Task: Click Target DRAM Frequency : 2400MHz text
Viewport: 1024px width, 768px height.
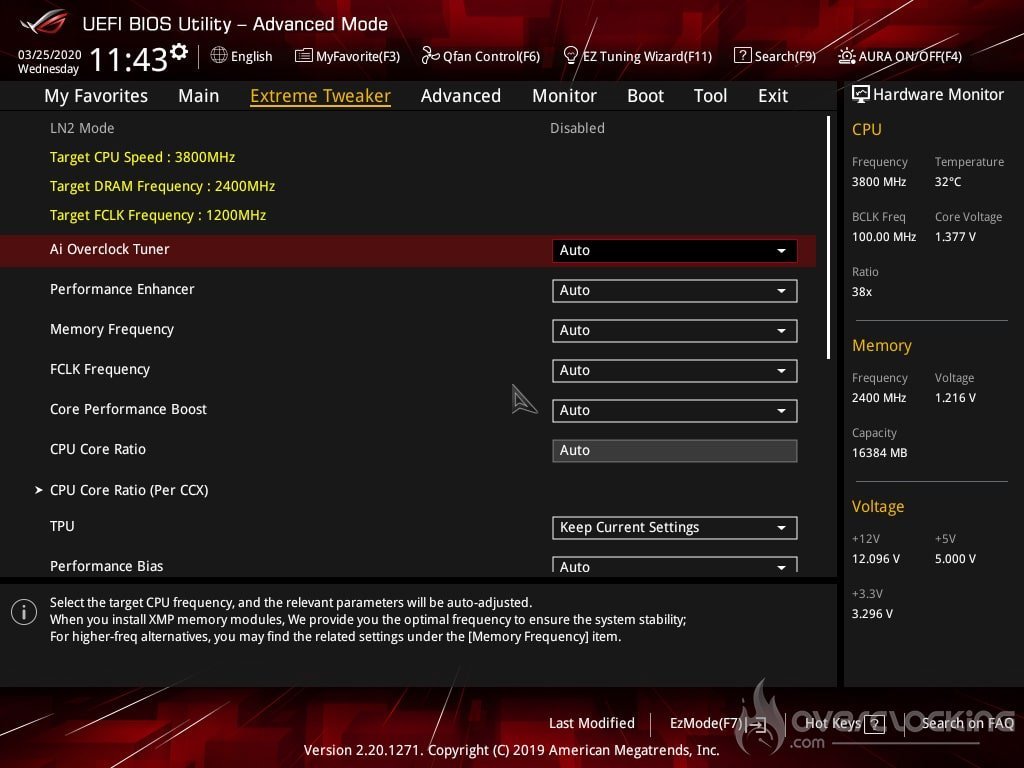Action: [163, 186]
